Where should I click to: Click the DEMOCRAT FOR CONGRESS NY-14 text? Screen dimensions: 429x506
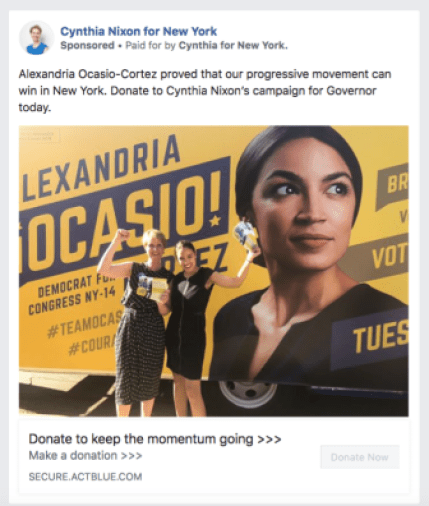click(72, 295)
